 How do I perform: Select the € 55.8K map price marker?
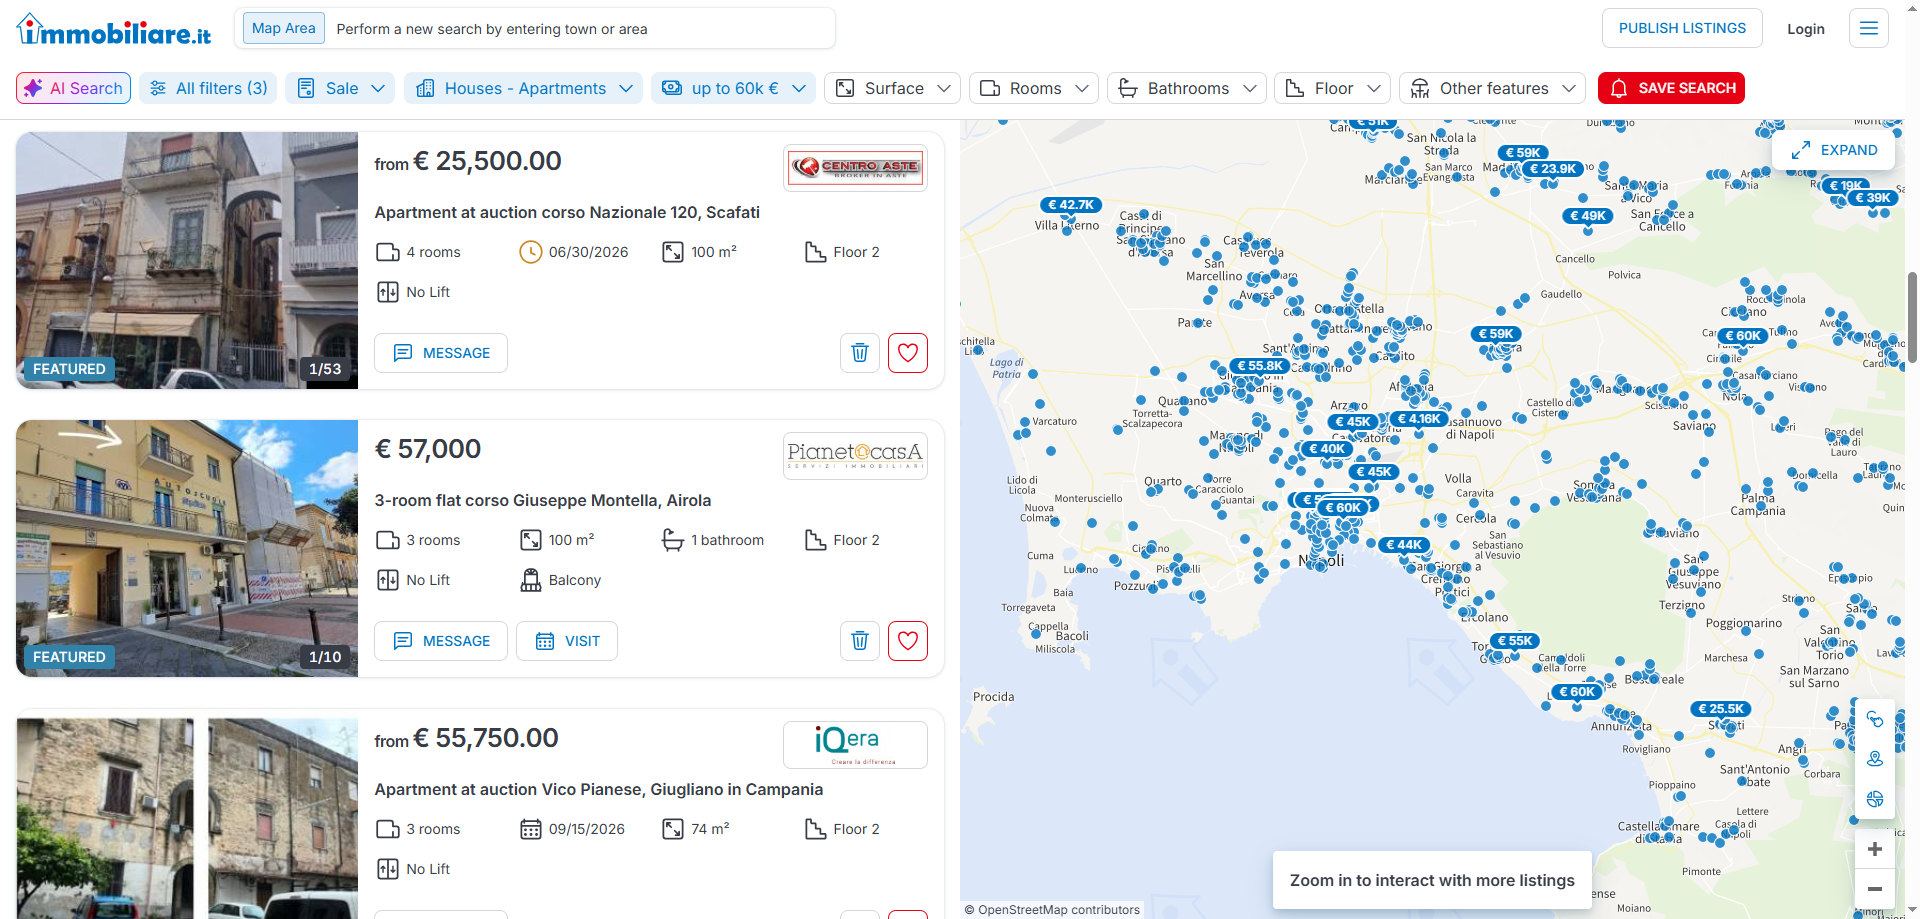1260,366
